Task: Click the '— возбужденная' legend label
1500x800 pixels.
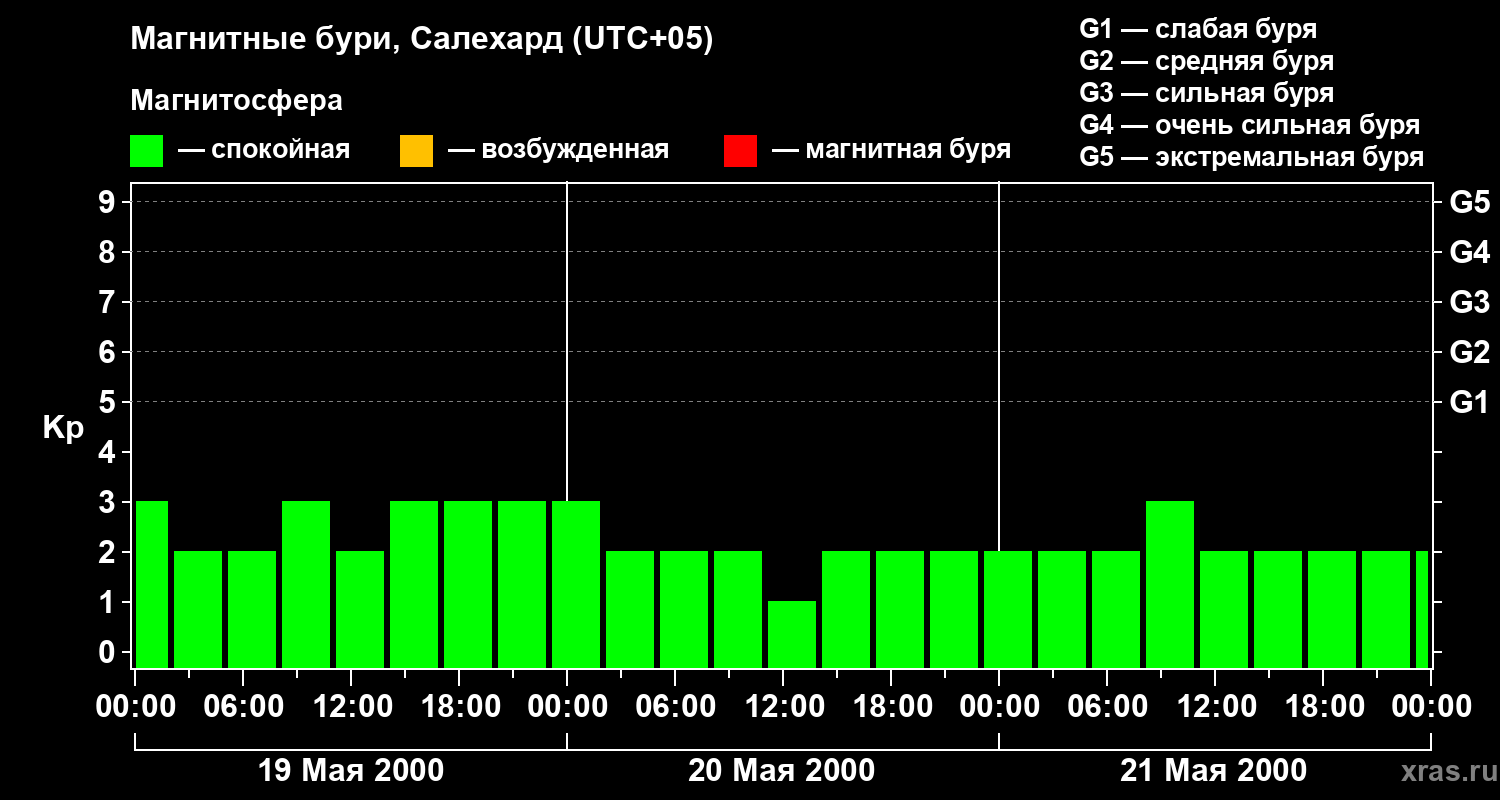Action: [x=558, y=150]
